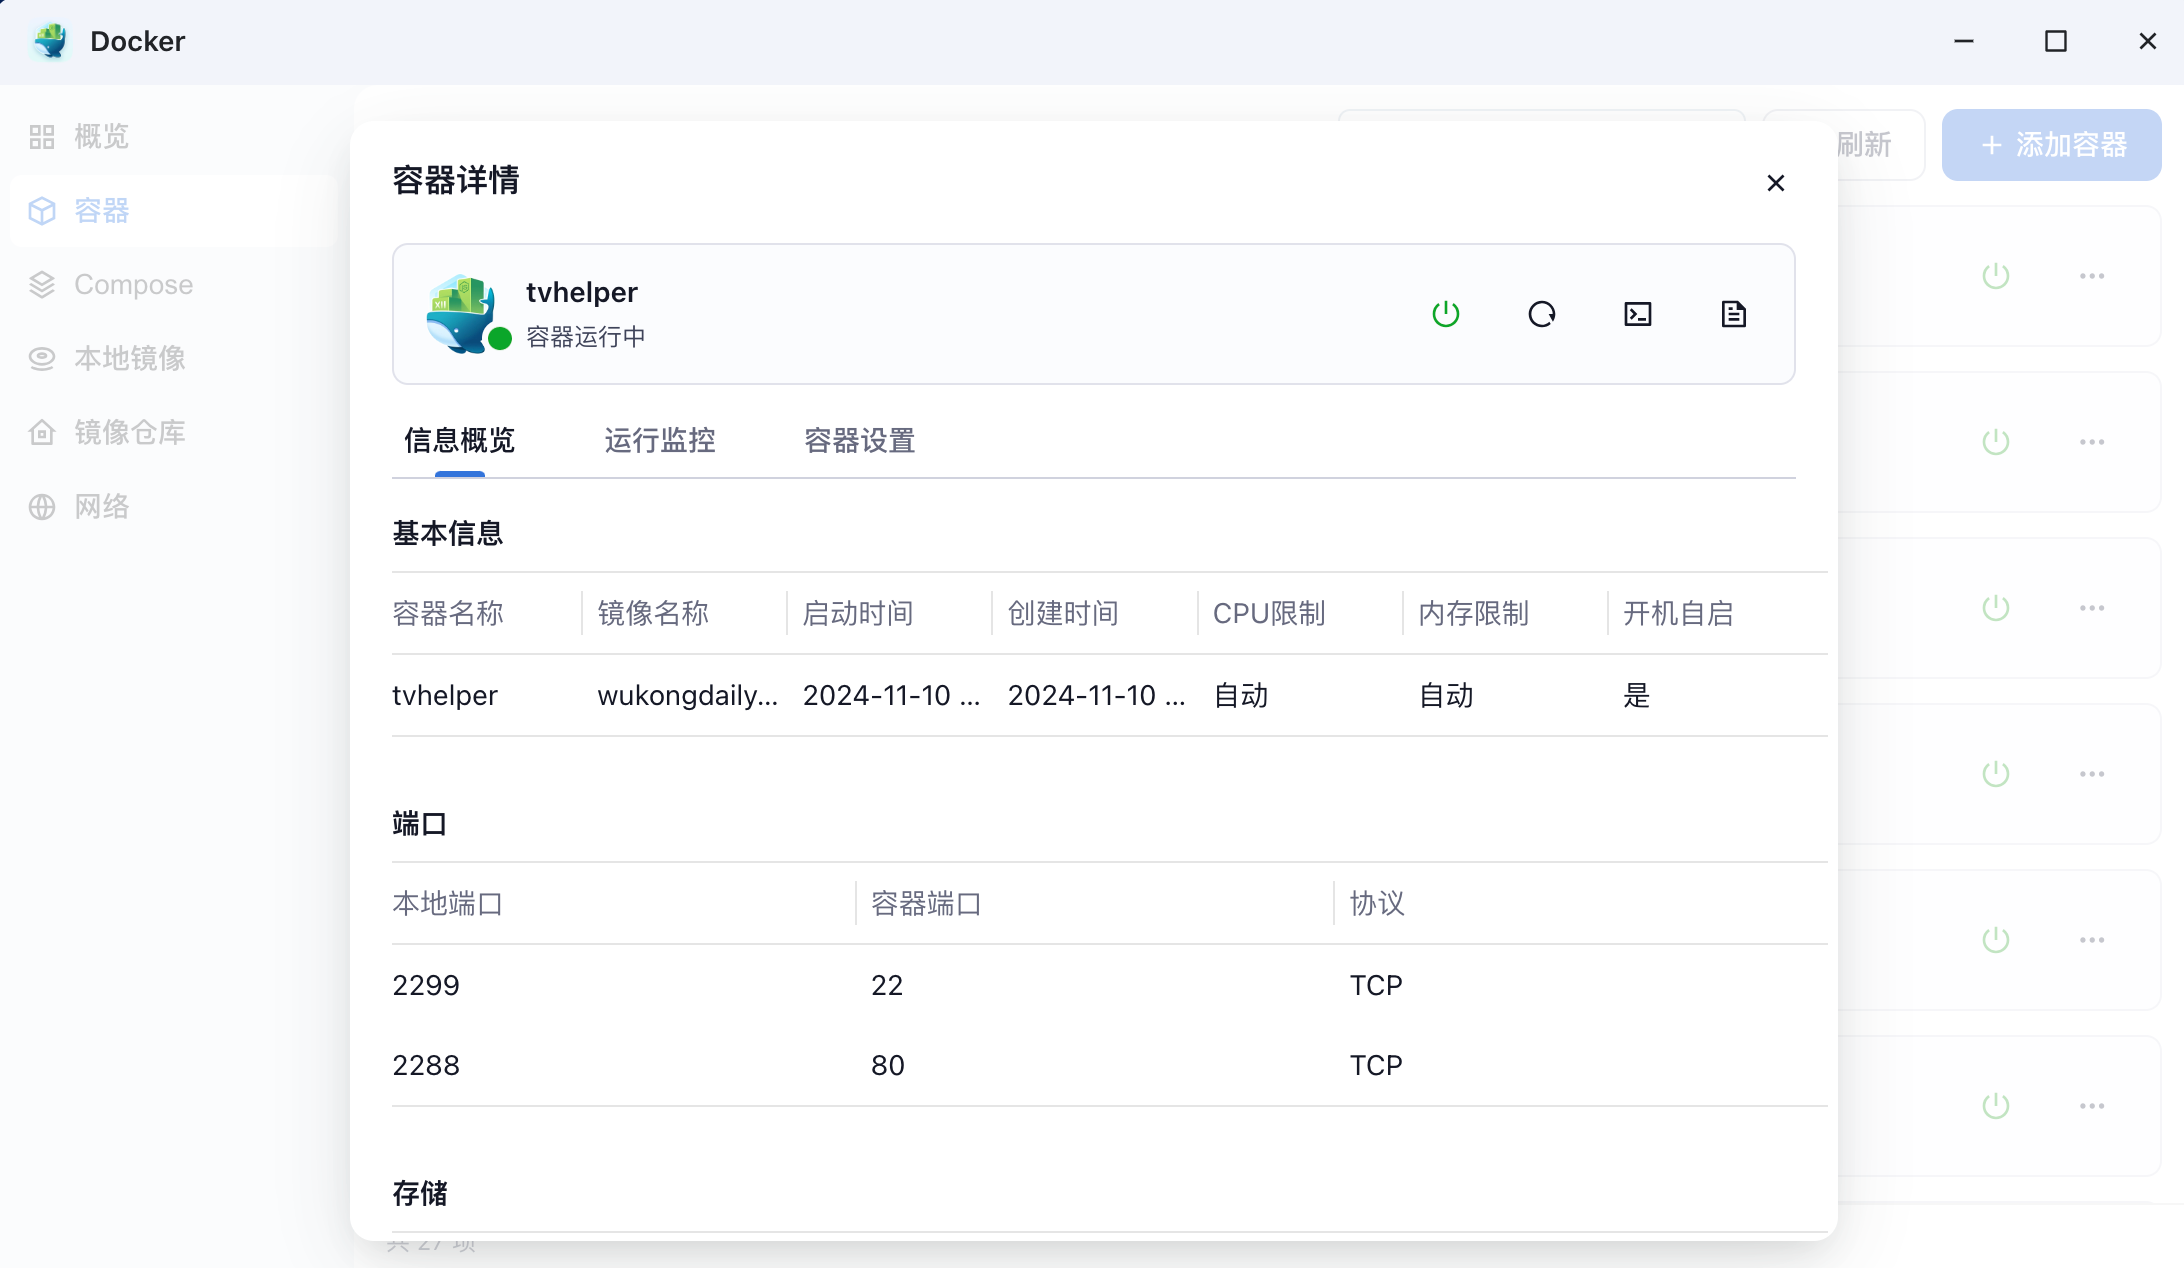Click the 容器 cube icon in sidebar

[x=42, y=211]
